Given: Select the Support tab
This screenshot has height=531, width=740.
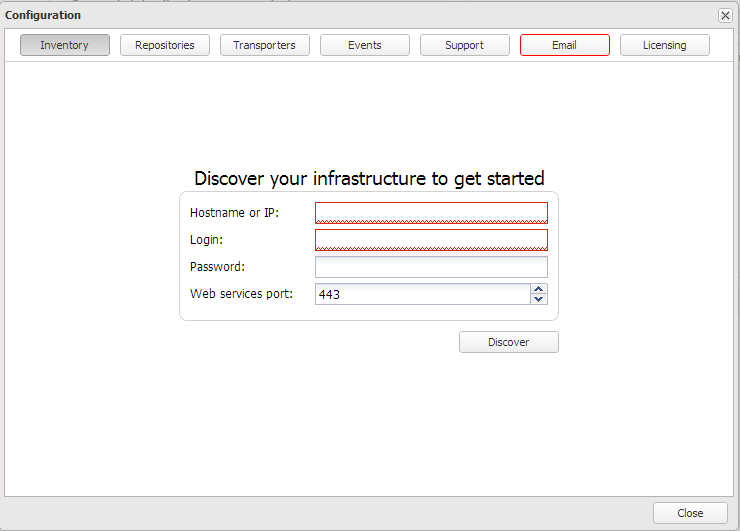Looking at the screenshot, I should [x=465, y=45].
